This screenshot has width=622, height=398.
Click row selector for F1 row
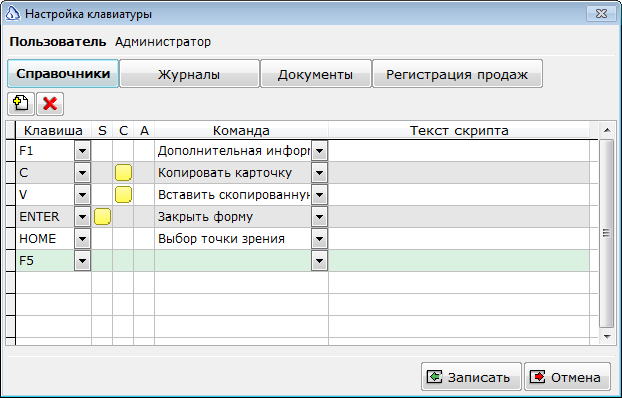(x=11, y=151)
